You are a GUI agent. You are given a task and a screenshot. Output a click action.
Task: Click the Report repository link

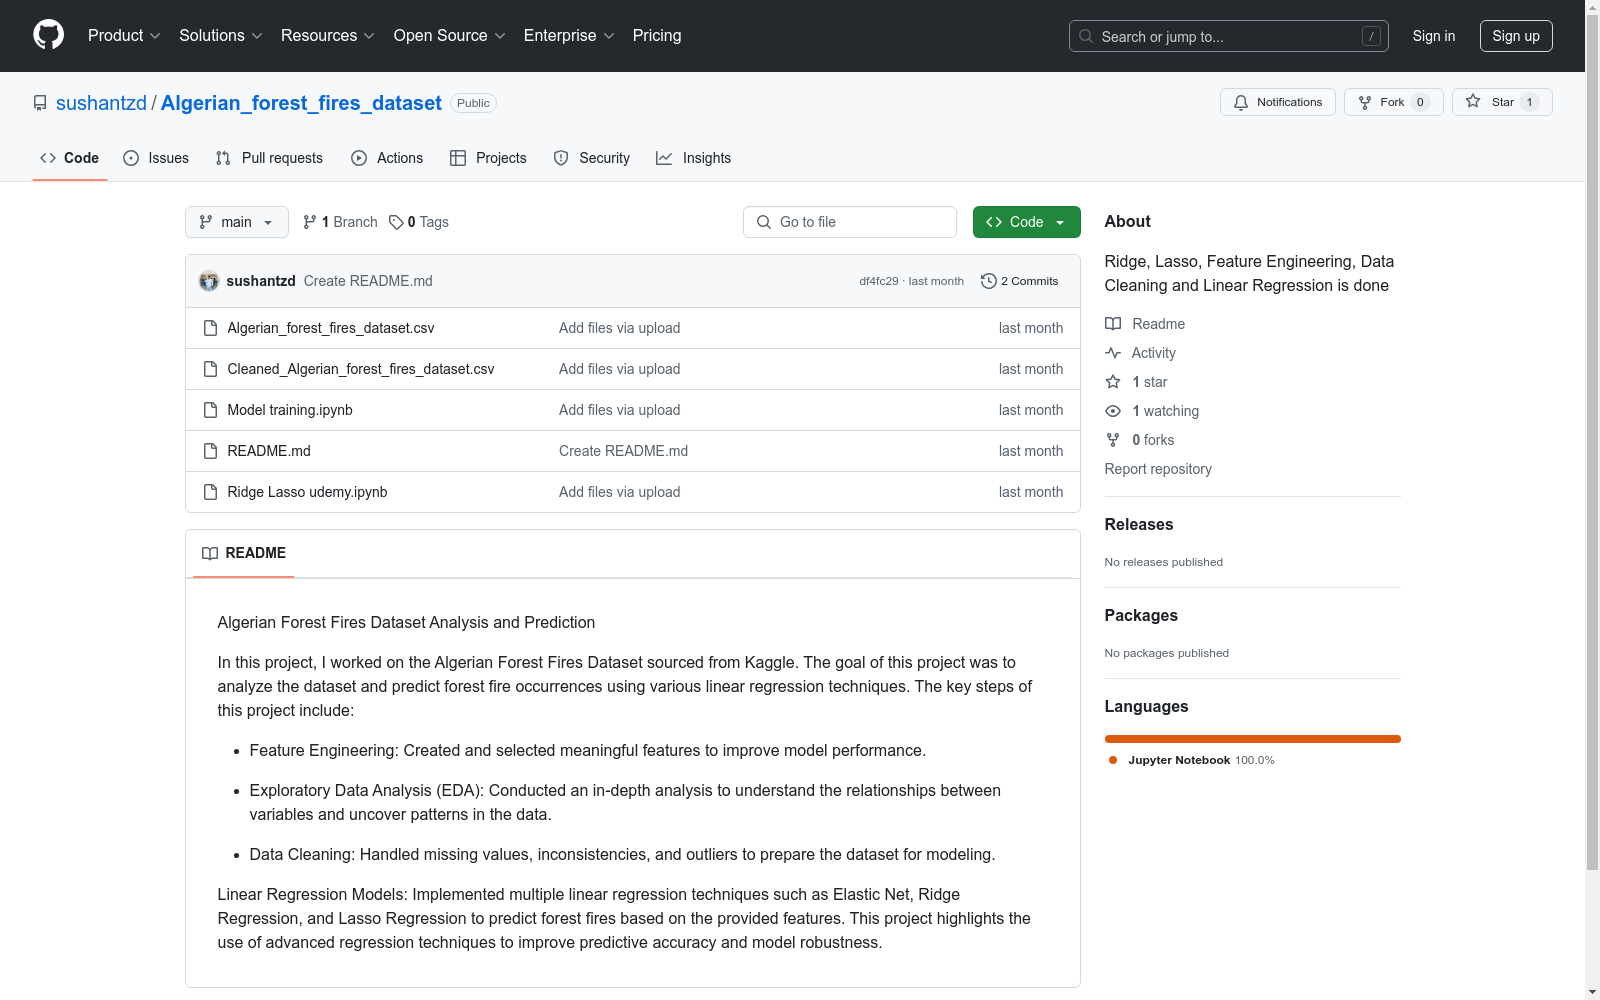1157,469
